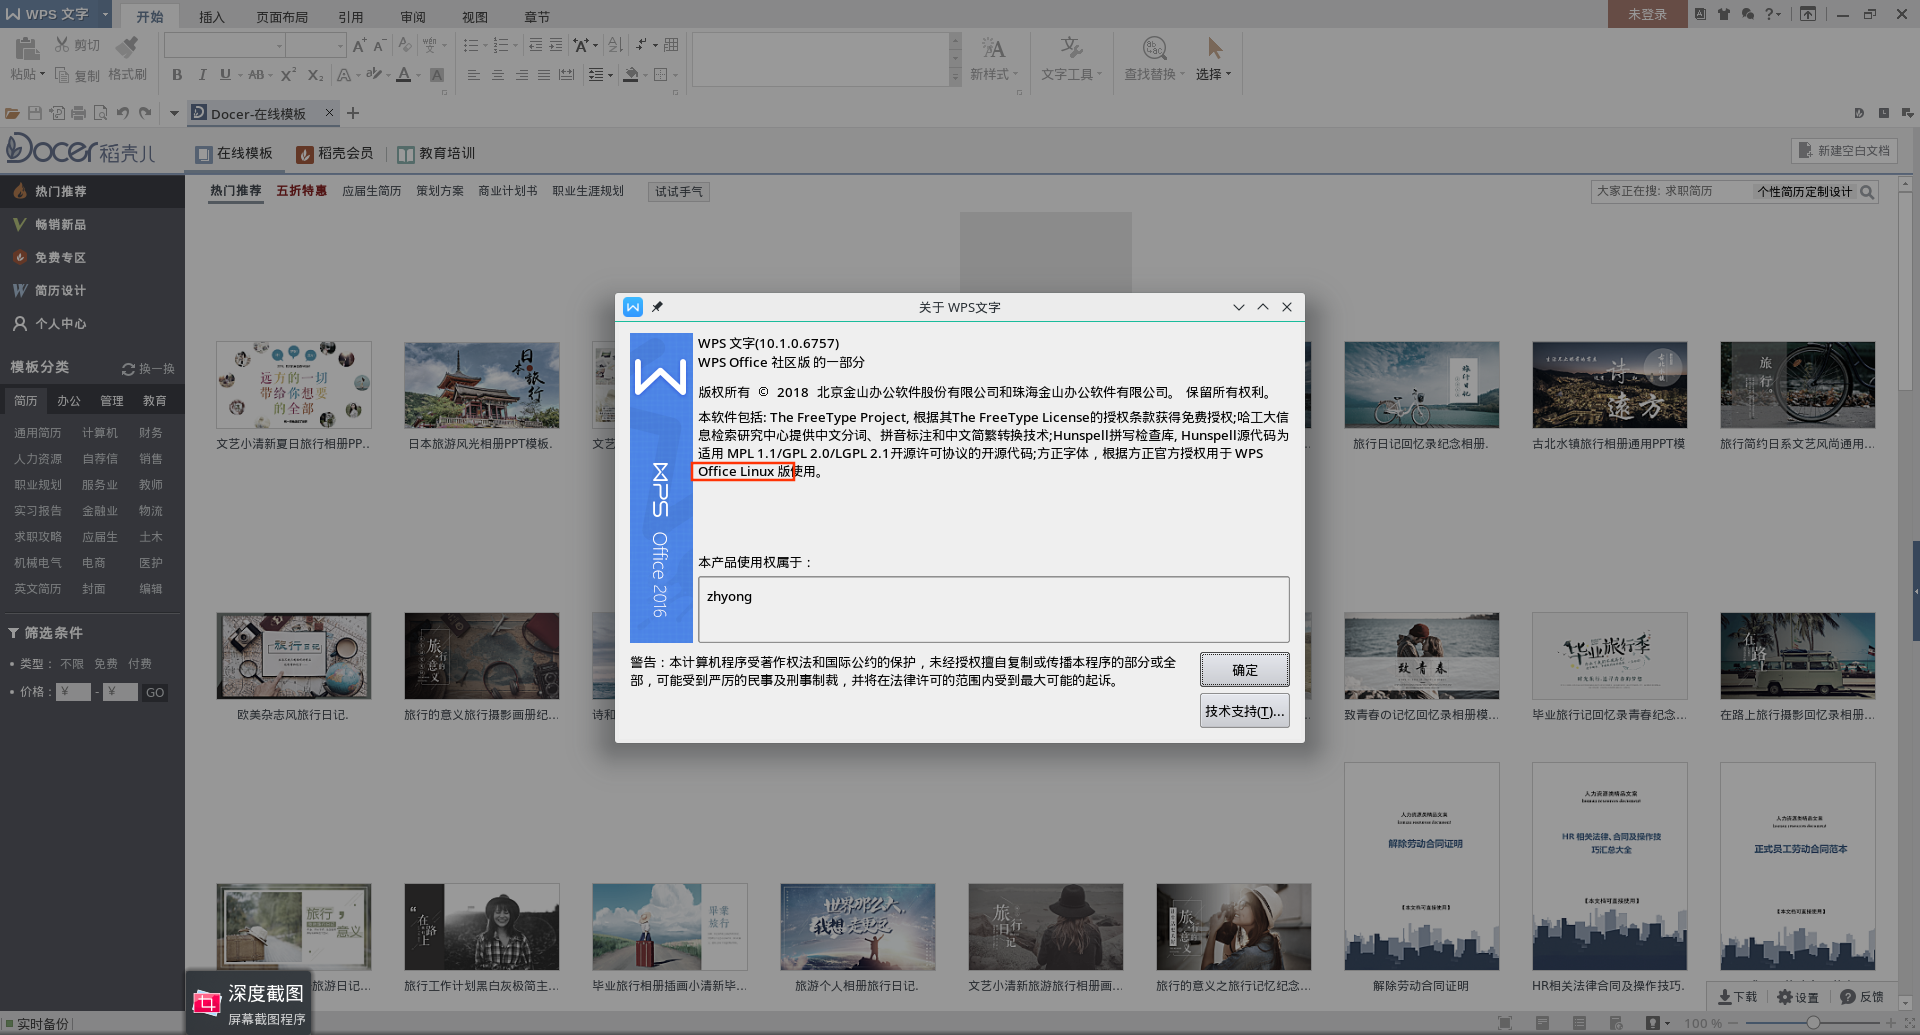Open 技术支持(T)... in the About dialog

[1244, 711]
